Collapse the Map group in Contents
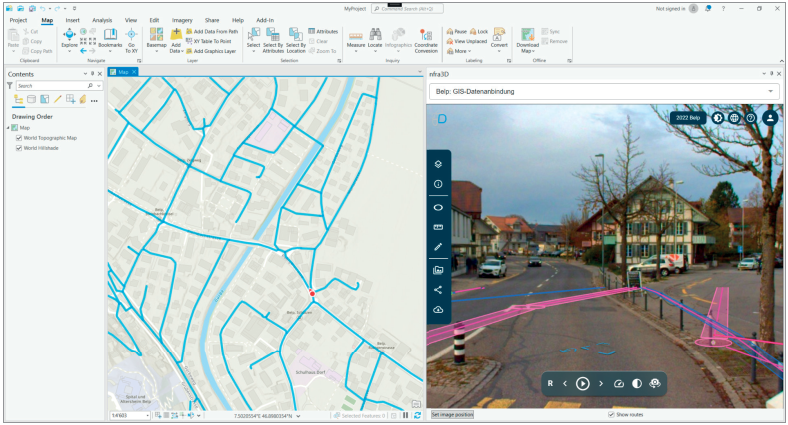Image resolution: width=788 pixels, height=425 pixels. point(8,128)
